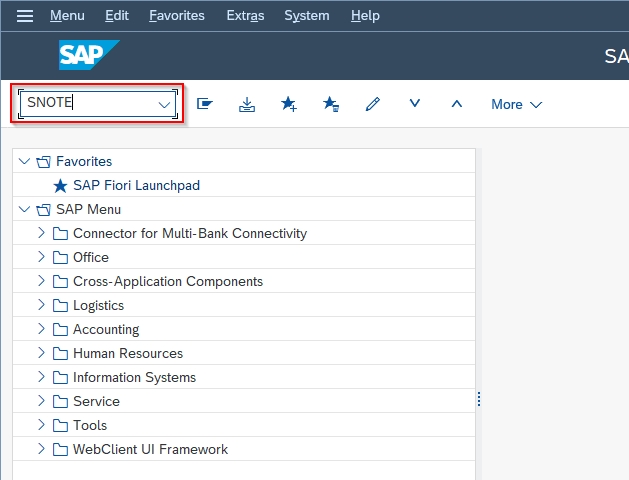Select the Tools folder entry
Screen dimensions: 629x480
coord(90,425)
